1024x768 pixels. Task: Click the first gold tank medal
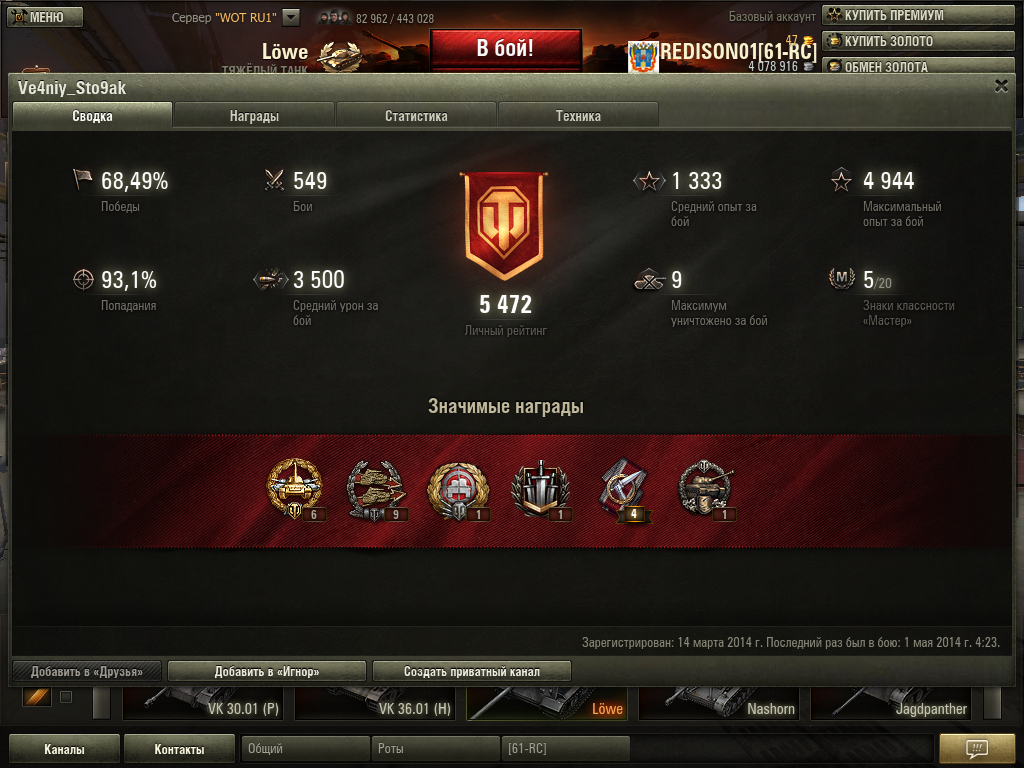(295, 487)
